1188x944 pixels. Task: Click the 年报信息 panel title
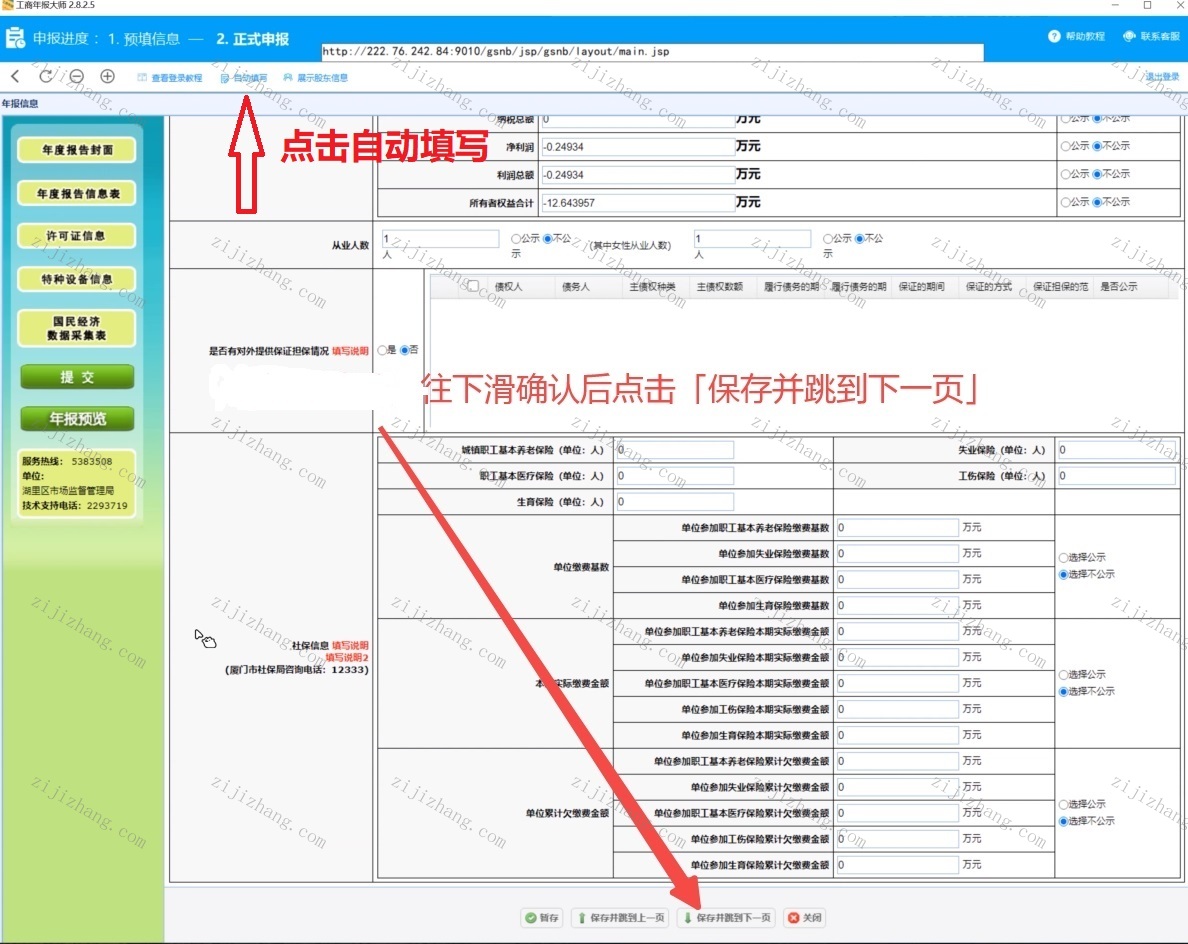20,104
